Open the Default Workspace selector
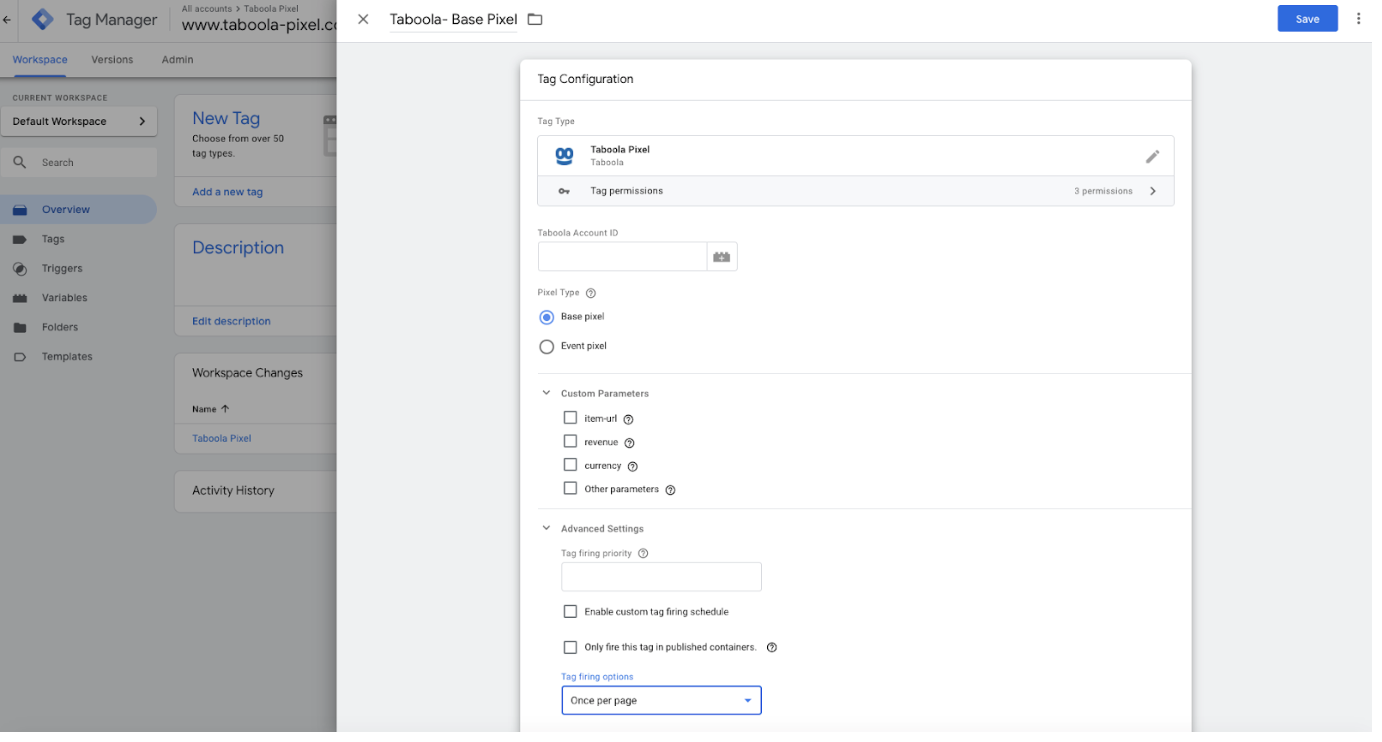Screen dimensions: 1382x742 [x=79, y=121]
